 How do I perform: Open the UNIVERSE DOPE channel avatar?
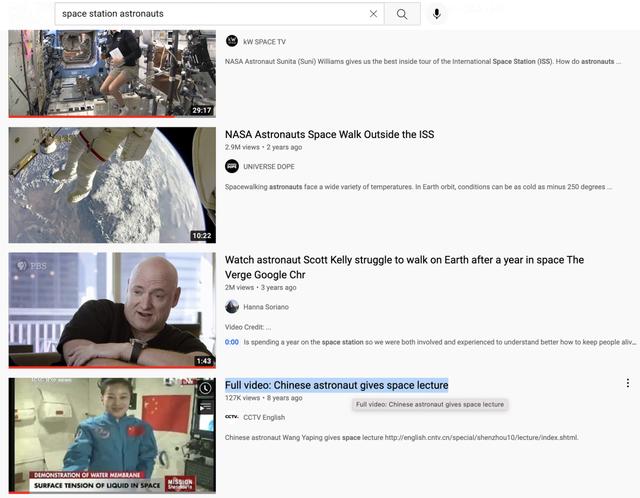[x=232, y=166]
